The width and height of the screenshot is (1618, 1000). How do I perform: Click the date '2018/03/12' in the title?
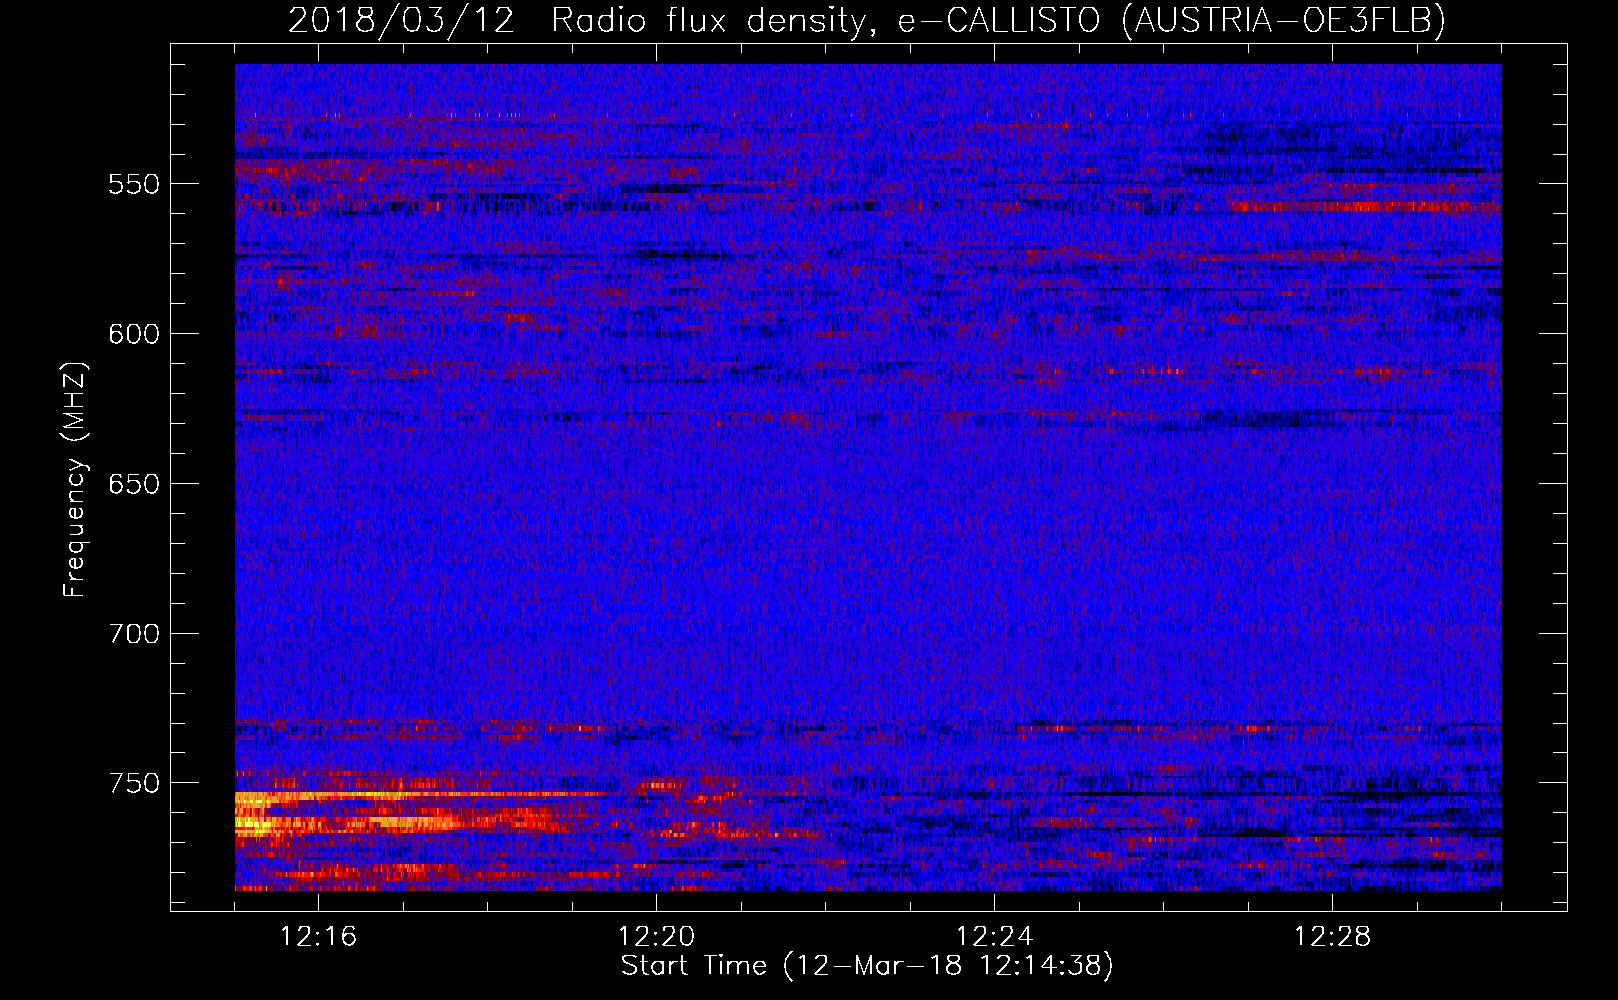tap(401, 20)
